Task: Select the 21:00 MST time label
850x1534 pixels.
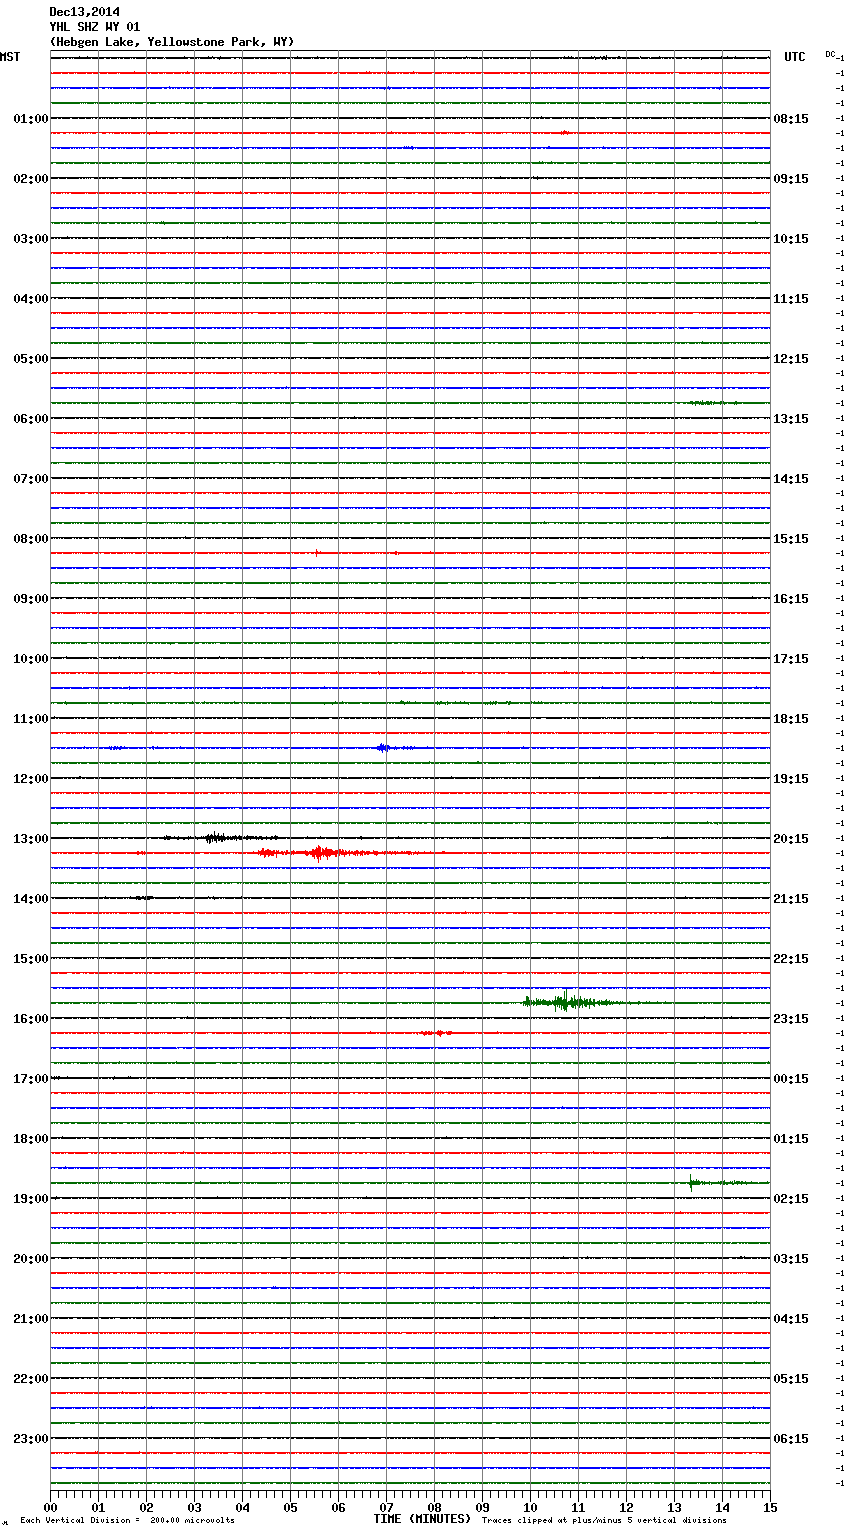Action: 31,1319
